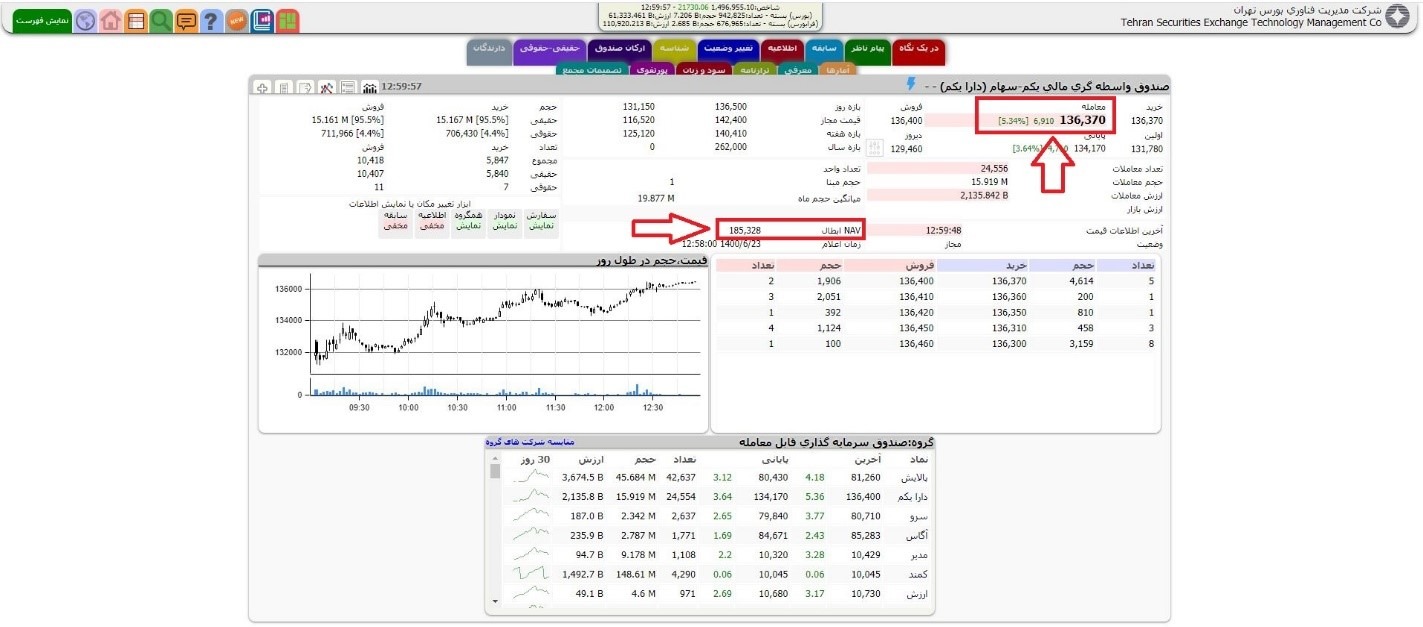Click the last trade price 136,370
This screenshot has height=627, width=1423.
point(1084,120)
